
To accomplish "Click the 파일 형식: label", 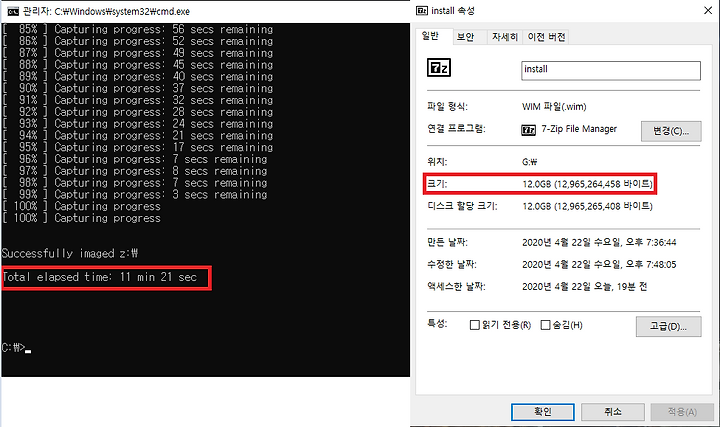I will pyautogui.click(x=447, y=107).
